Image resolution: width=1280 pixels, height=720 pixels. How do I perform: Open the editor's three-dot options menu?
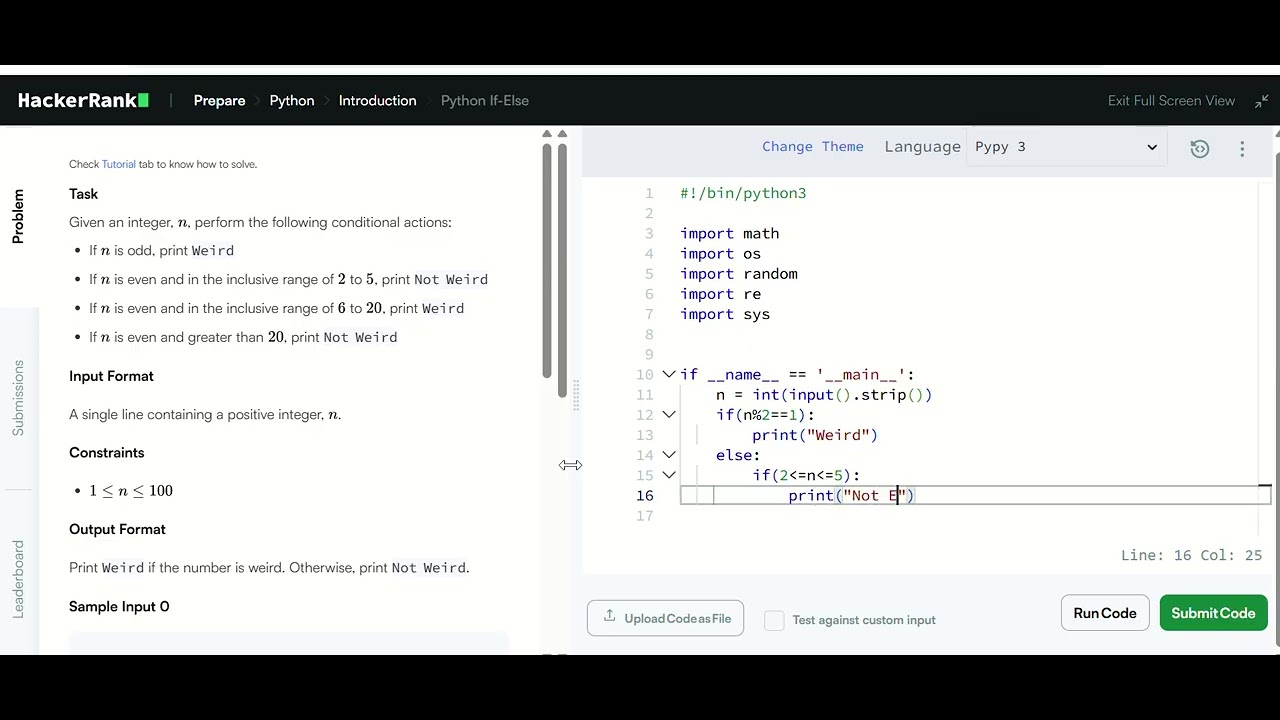pos(1242,148)
